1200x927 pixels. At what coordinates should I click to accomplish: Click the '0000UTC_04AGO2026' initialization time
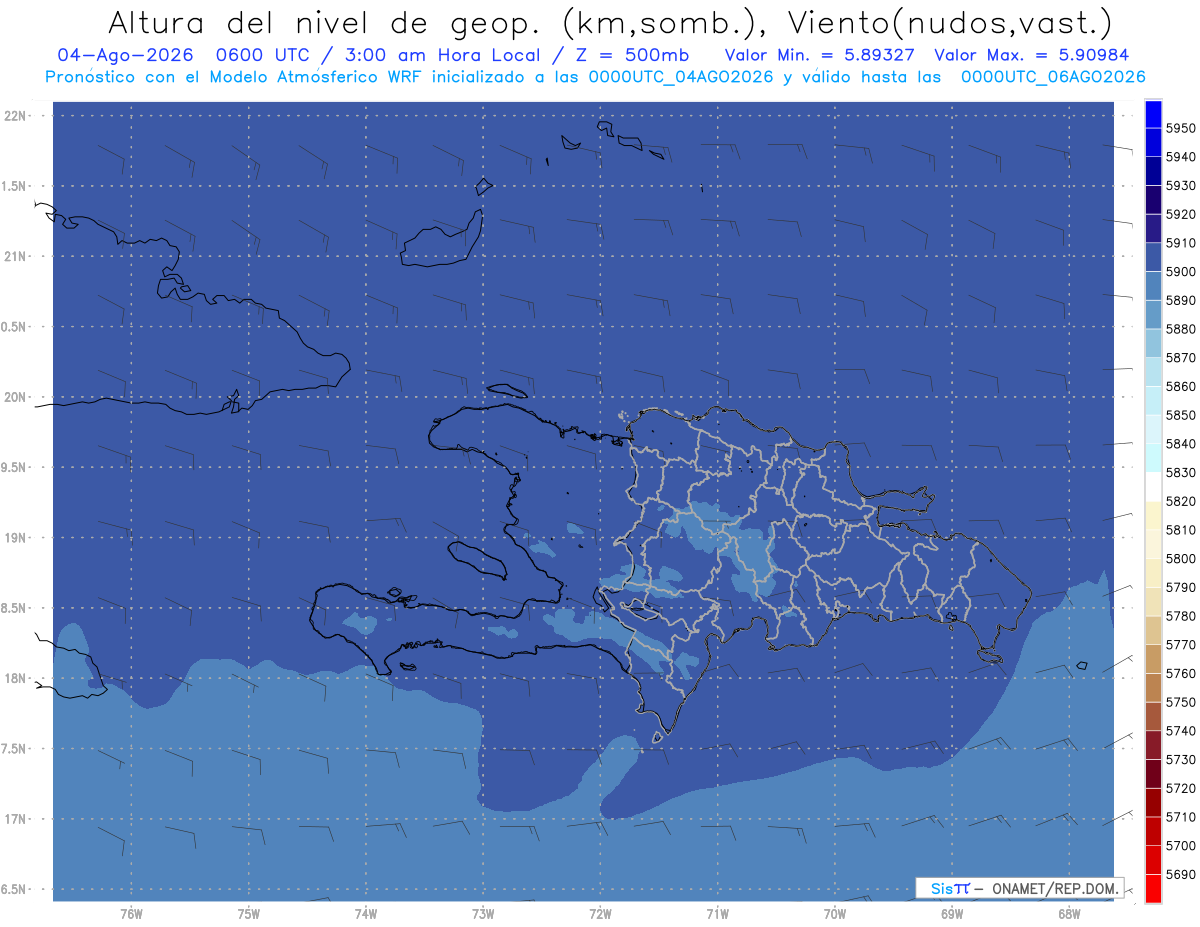681,76
